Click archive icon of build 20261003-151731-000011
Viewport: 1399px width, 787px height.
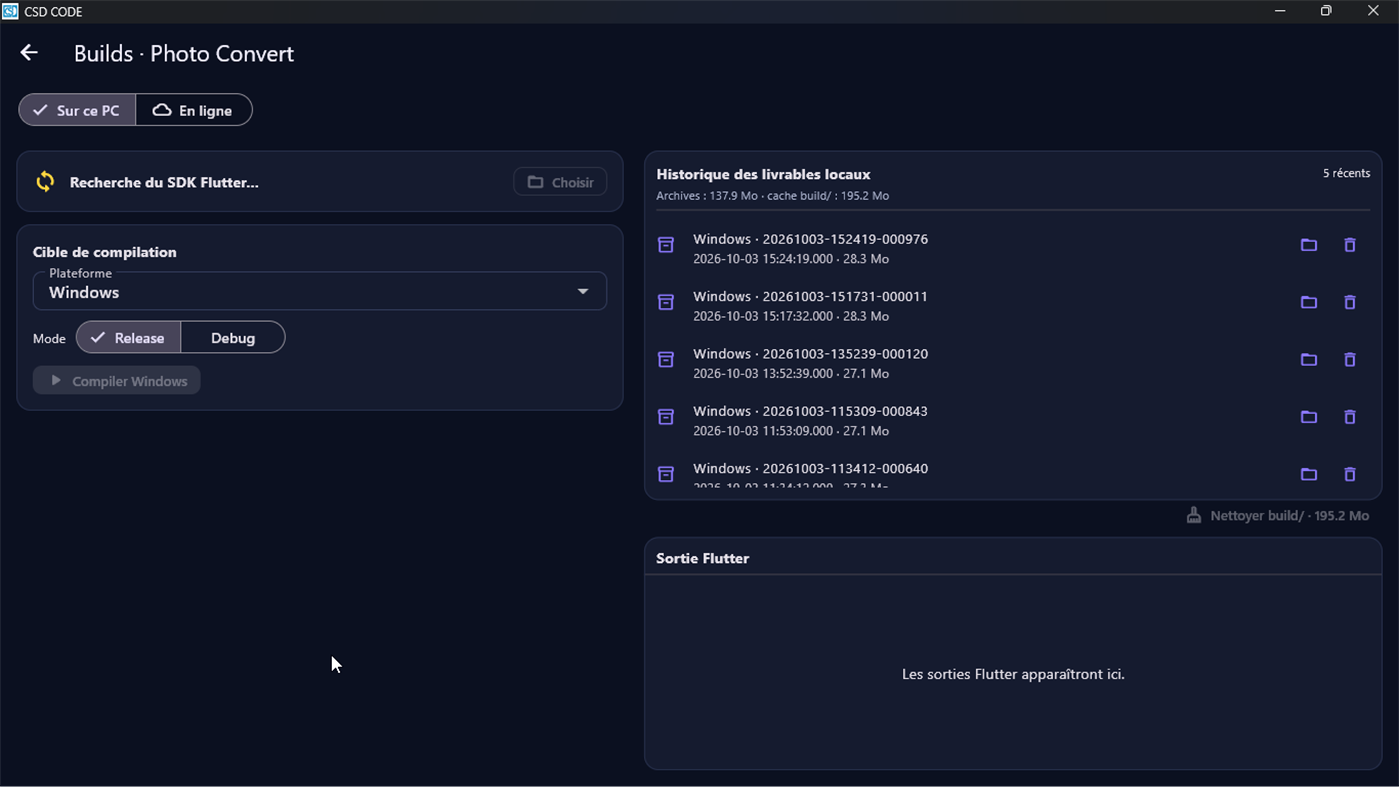tap(666, 302)
